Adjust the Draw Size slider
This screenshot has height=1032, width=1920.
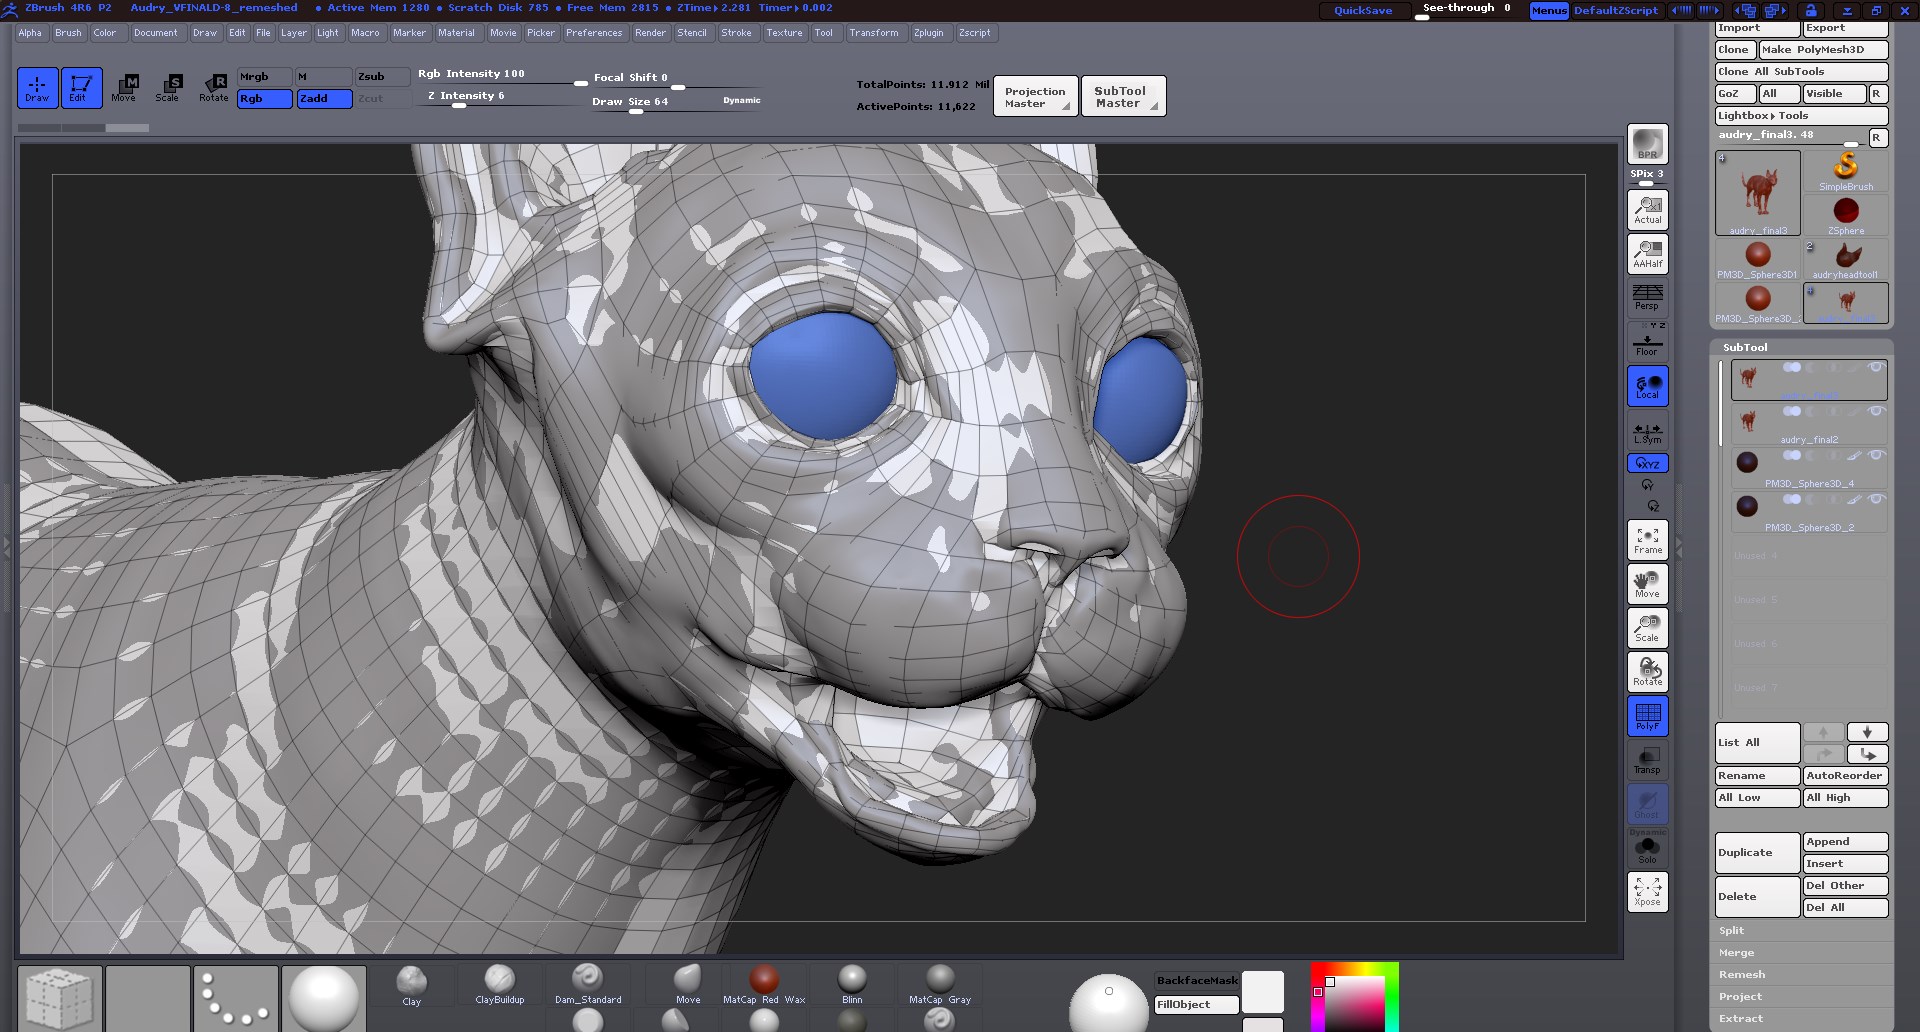[x=635, y=112]
